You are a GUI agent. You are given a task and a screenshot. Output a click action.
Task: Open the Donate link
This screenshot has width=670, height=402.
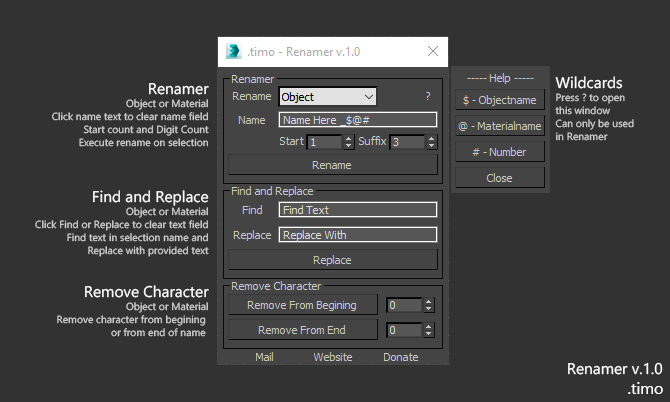400,357
